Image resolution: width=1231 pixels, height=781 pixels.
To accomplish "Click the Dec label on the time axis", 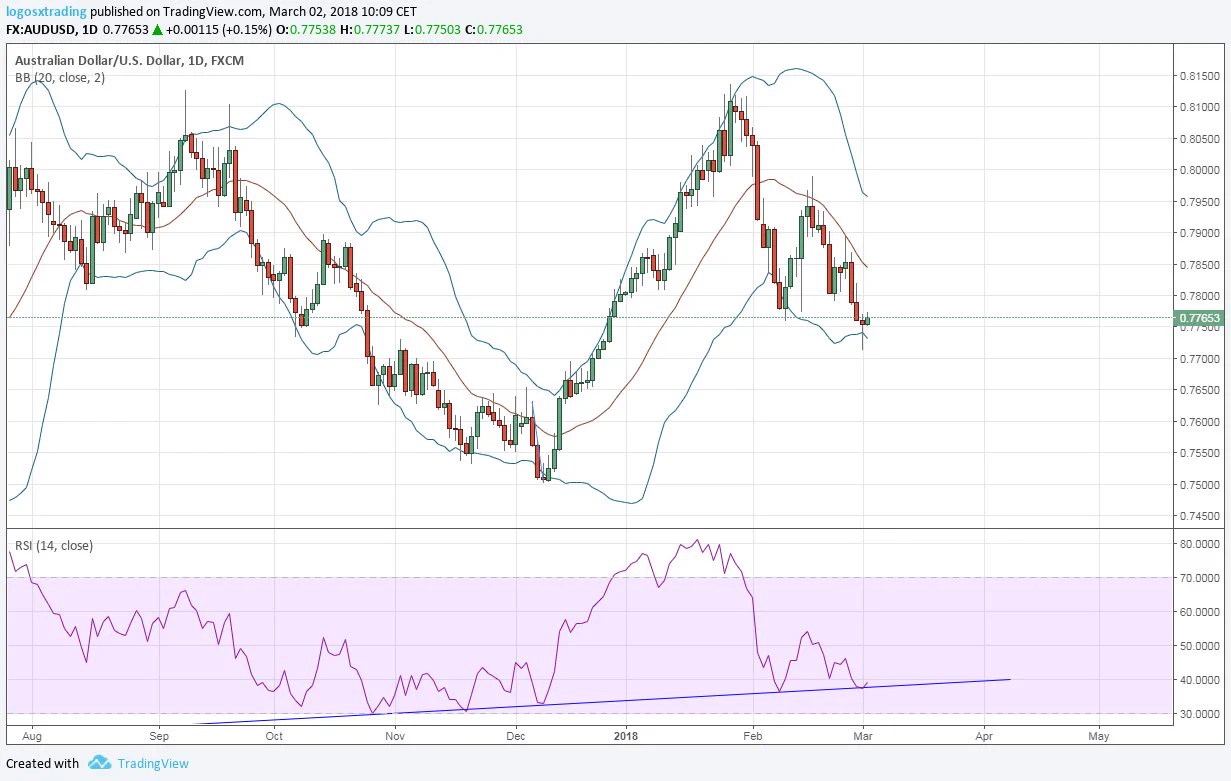I will point(516,736).
